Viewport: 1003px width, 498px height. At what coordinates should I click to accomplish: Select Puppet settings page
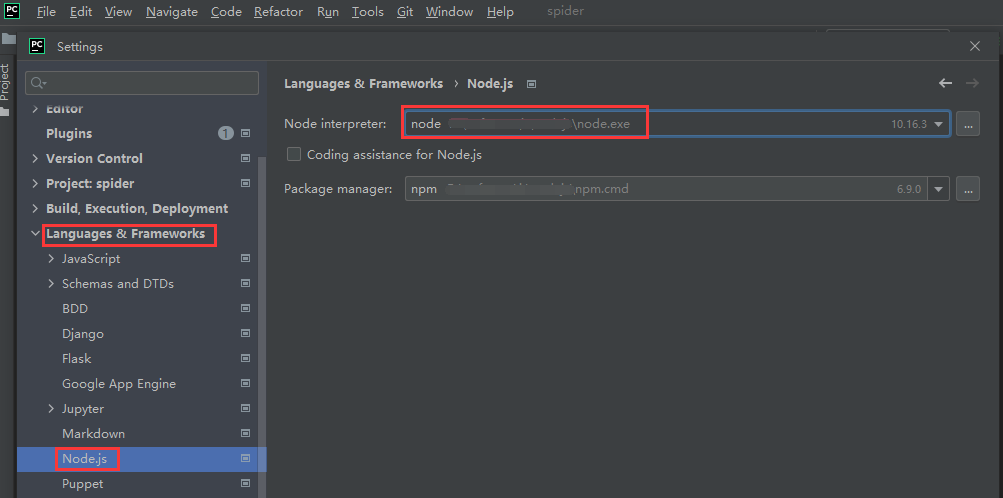pyautogui.click(x=83, y=484)
